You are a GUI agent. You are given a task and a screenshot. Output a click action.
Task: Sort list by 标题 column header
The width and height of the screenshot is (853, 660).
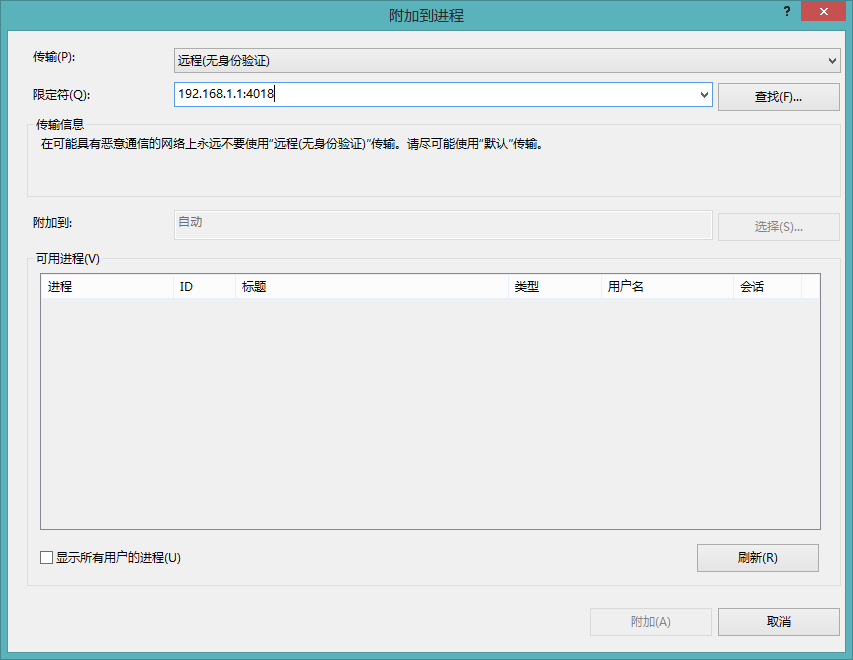click(x=370, y=287)
